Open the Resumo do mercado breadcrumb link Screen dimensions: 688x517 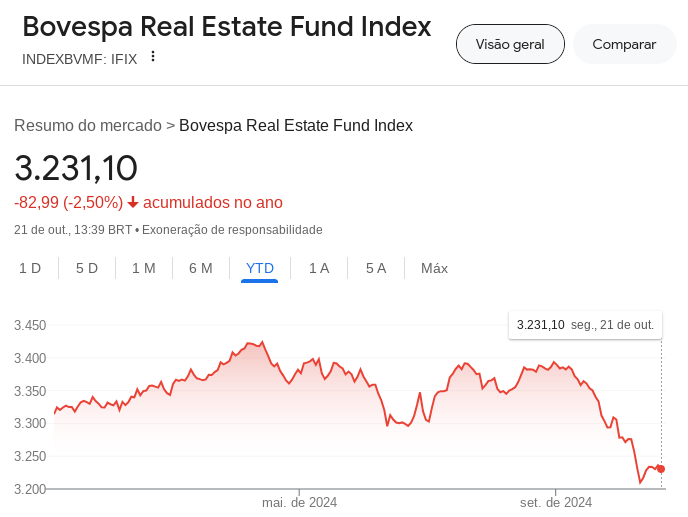coord(88,125)
